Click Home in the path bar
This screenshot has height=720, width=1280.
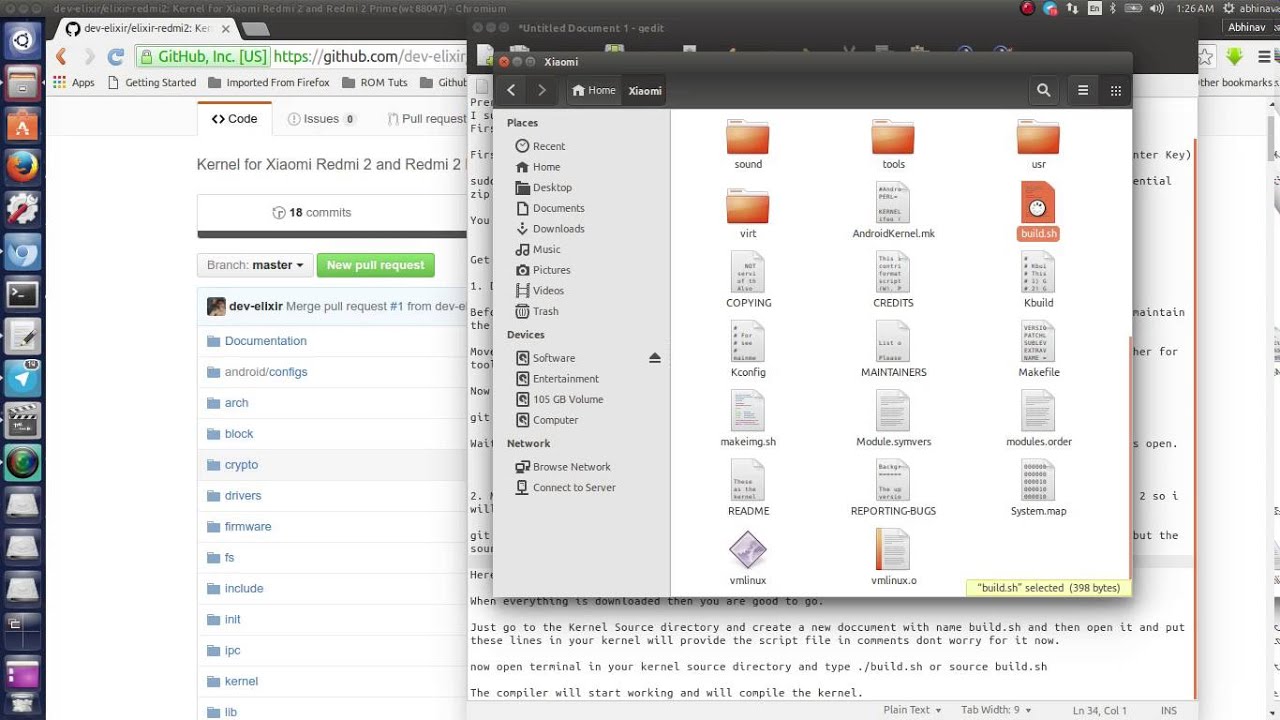tap(594, 90)
